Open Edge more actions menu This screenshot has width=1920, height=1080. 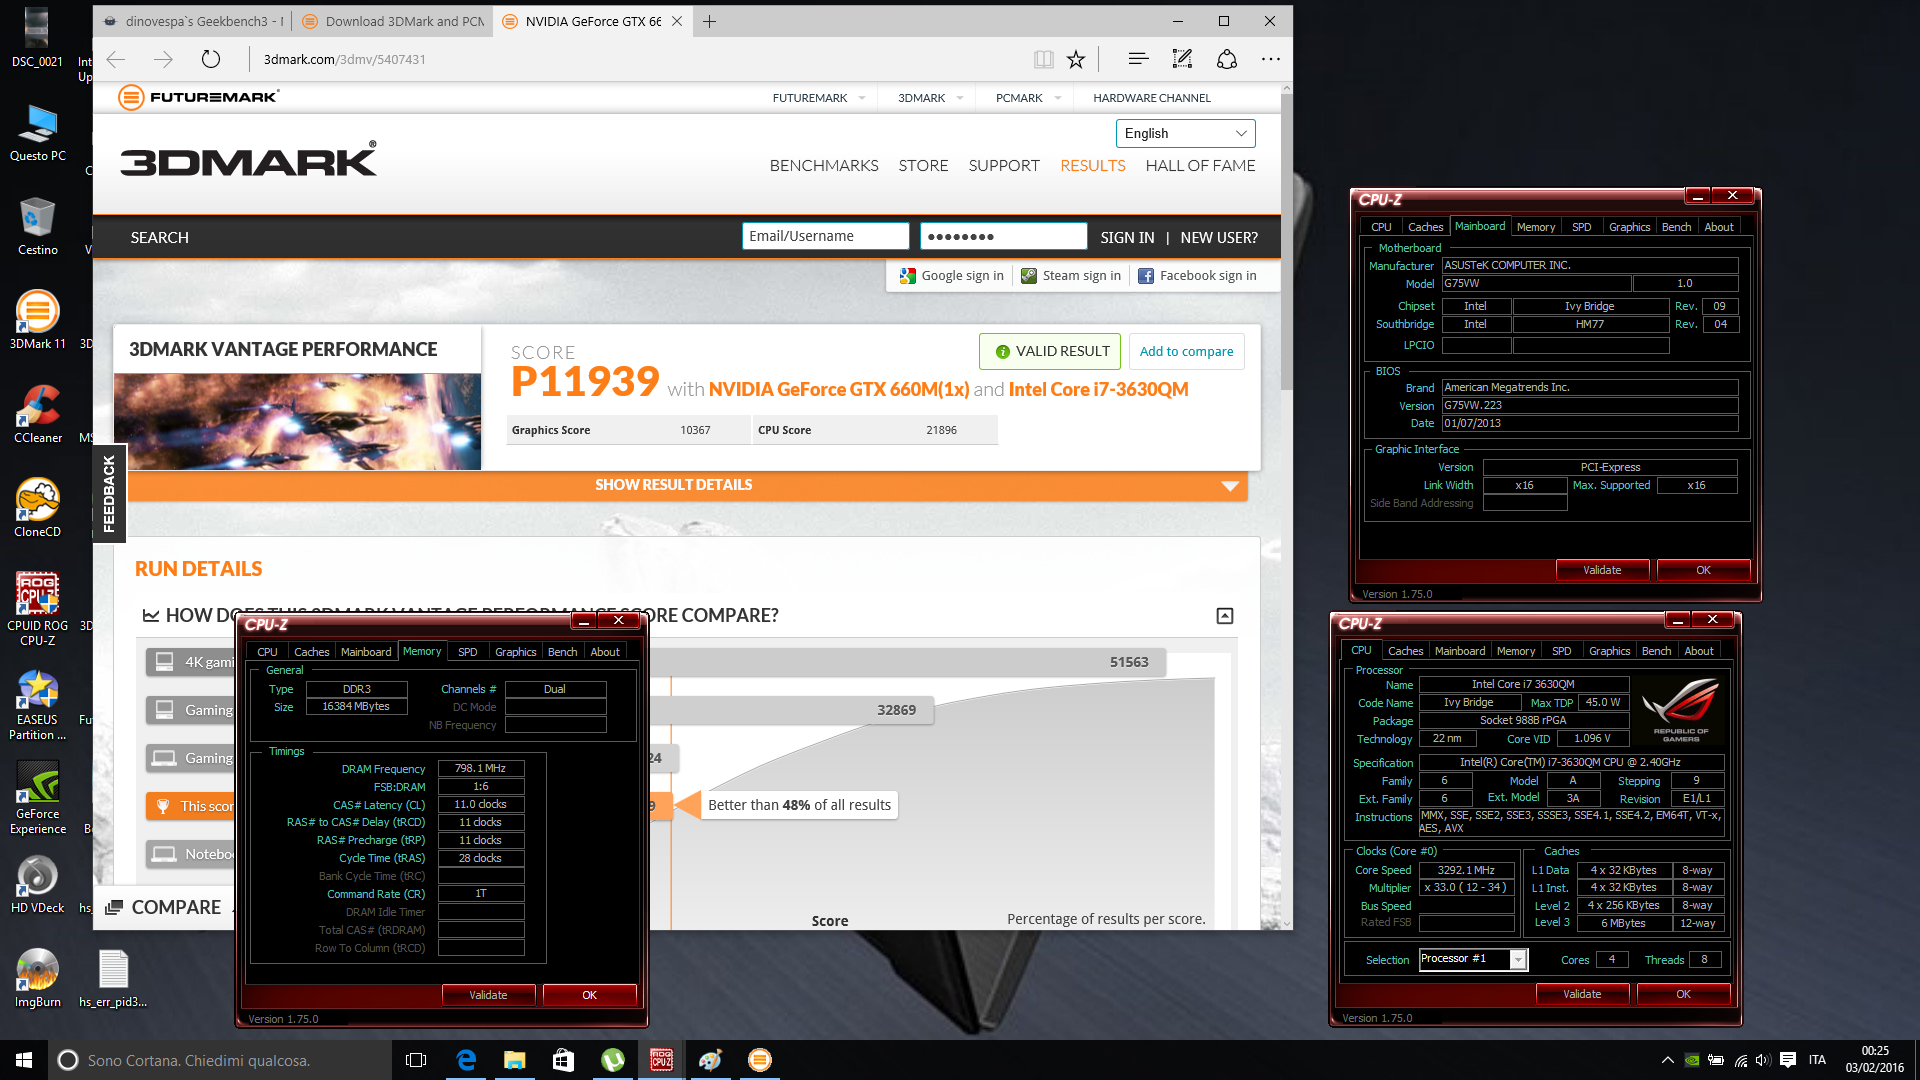click(1271, 59)
